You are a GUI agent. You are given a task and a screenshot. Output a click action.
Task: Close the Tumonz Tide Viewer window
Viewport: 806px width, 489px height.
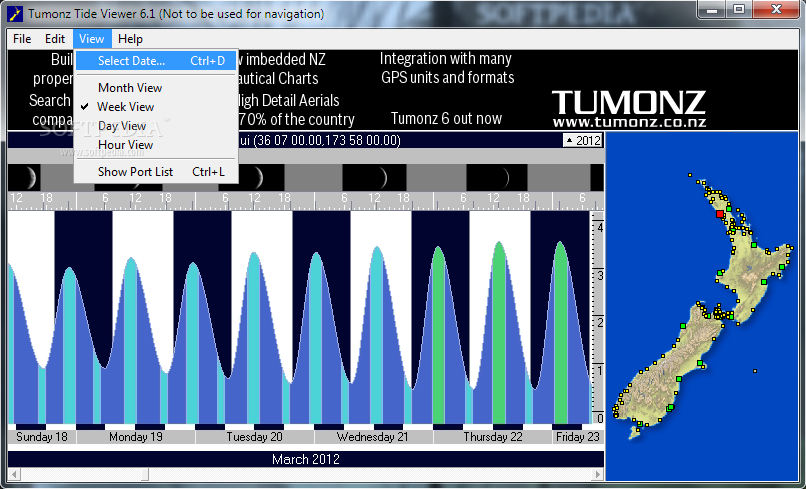click(776, 10)
